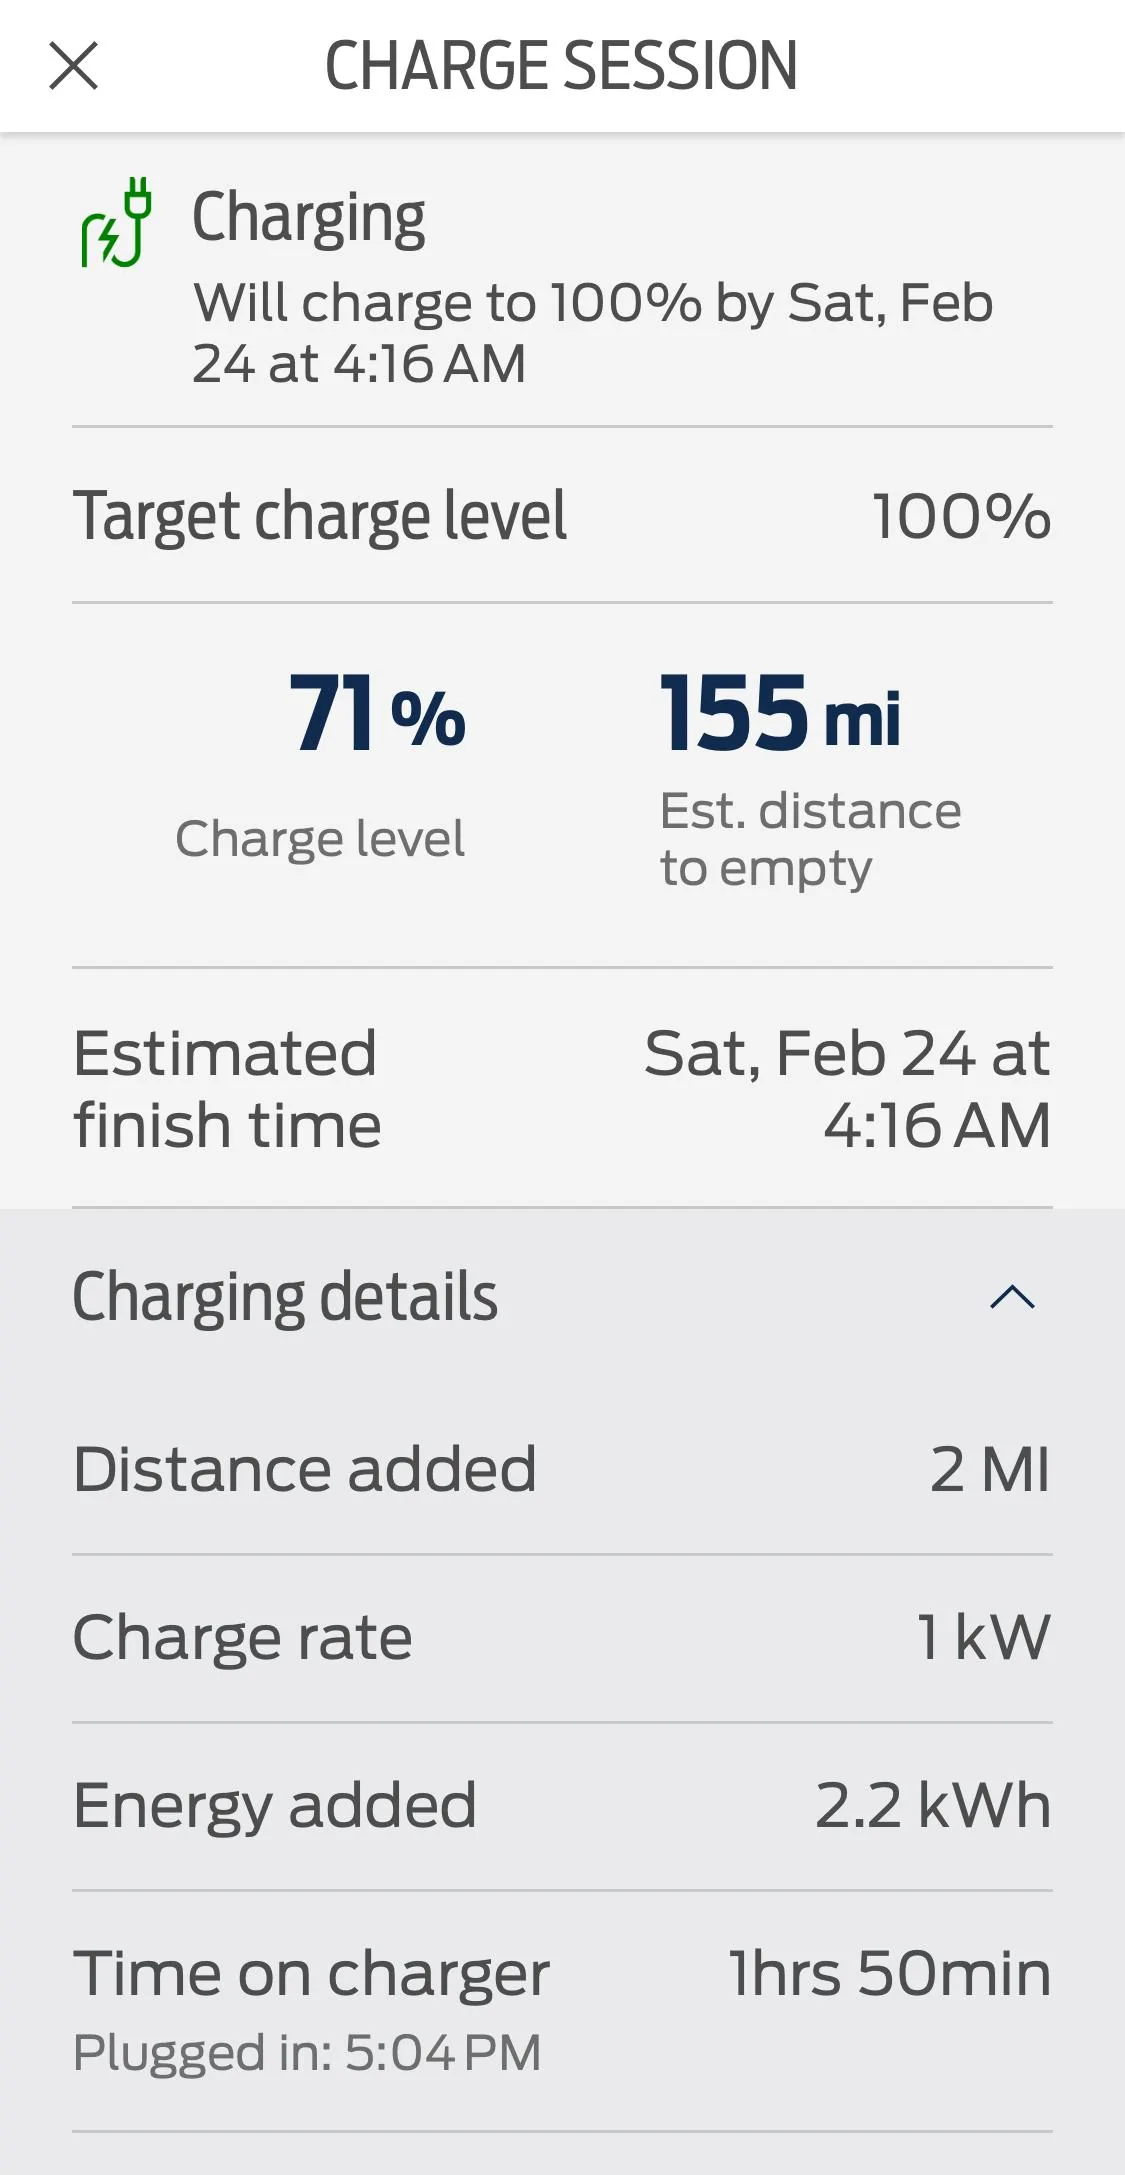Tap the Charging status heading
1125x2175 pixels.
tap(308, 217)
